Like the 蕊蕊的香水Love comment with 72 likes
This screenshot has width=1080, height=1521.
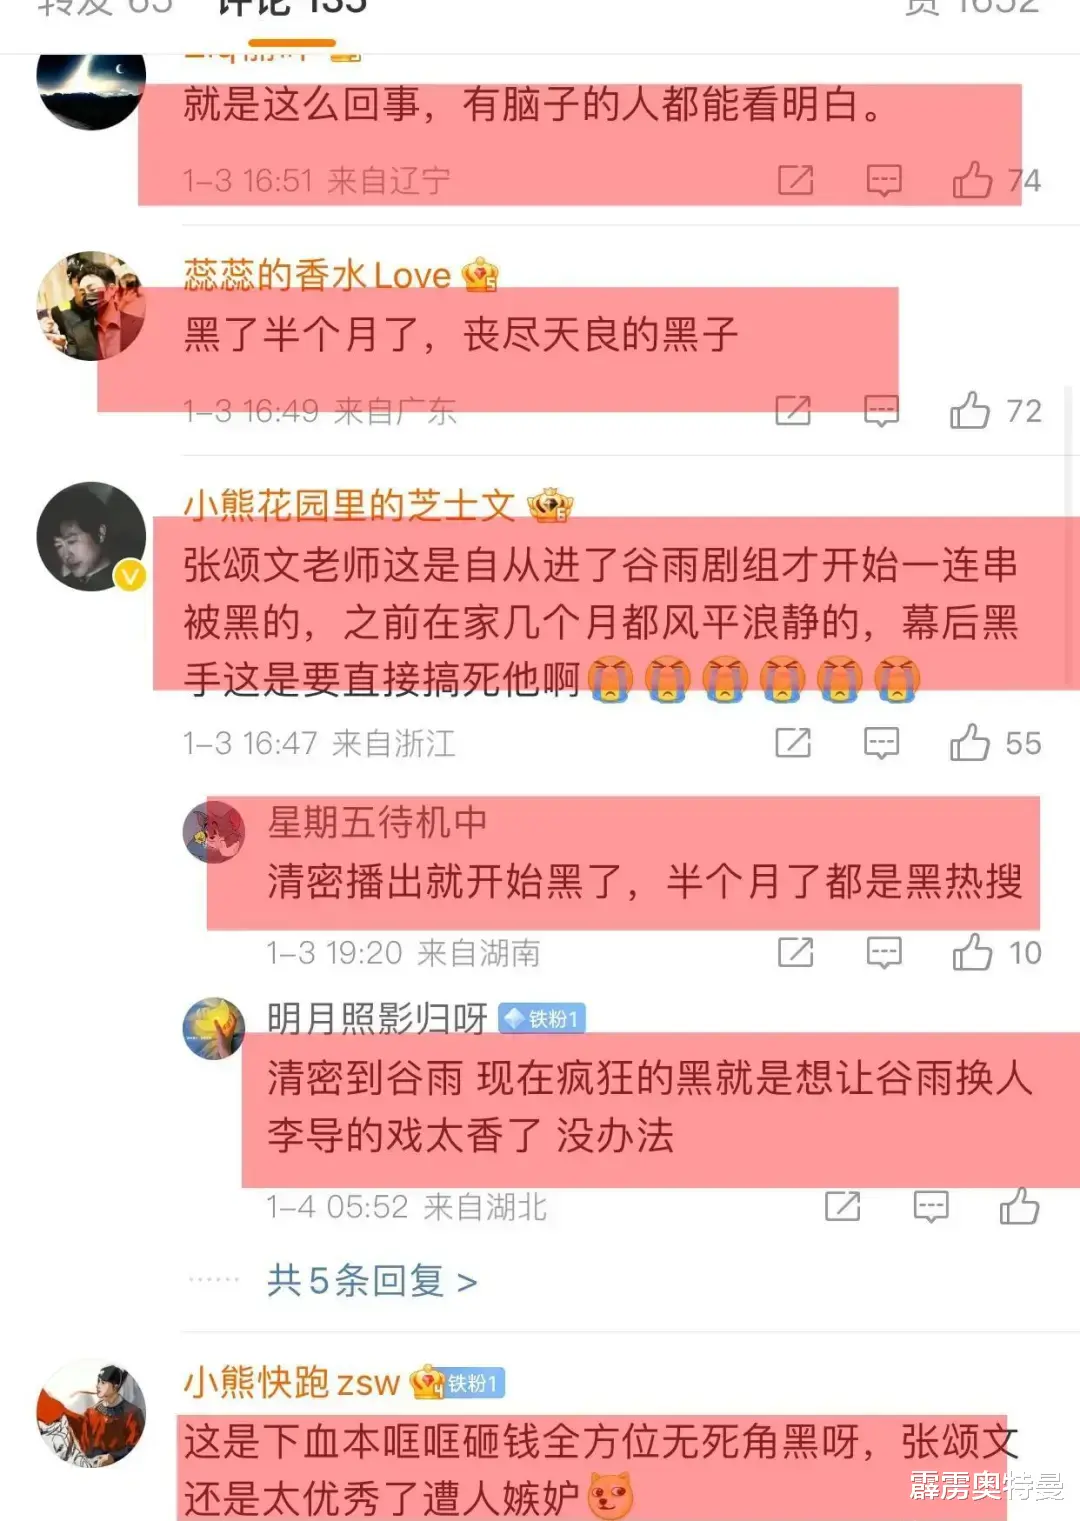pyautogui.click(x=969, y=411)
